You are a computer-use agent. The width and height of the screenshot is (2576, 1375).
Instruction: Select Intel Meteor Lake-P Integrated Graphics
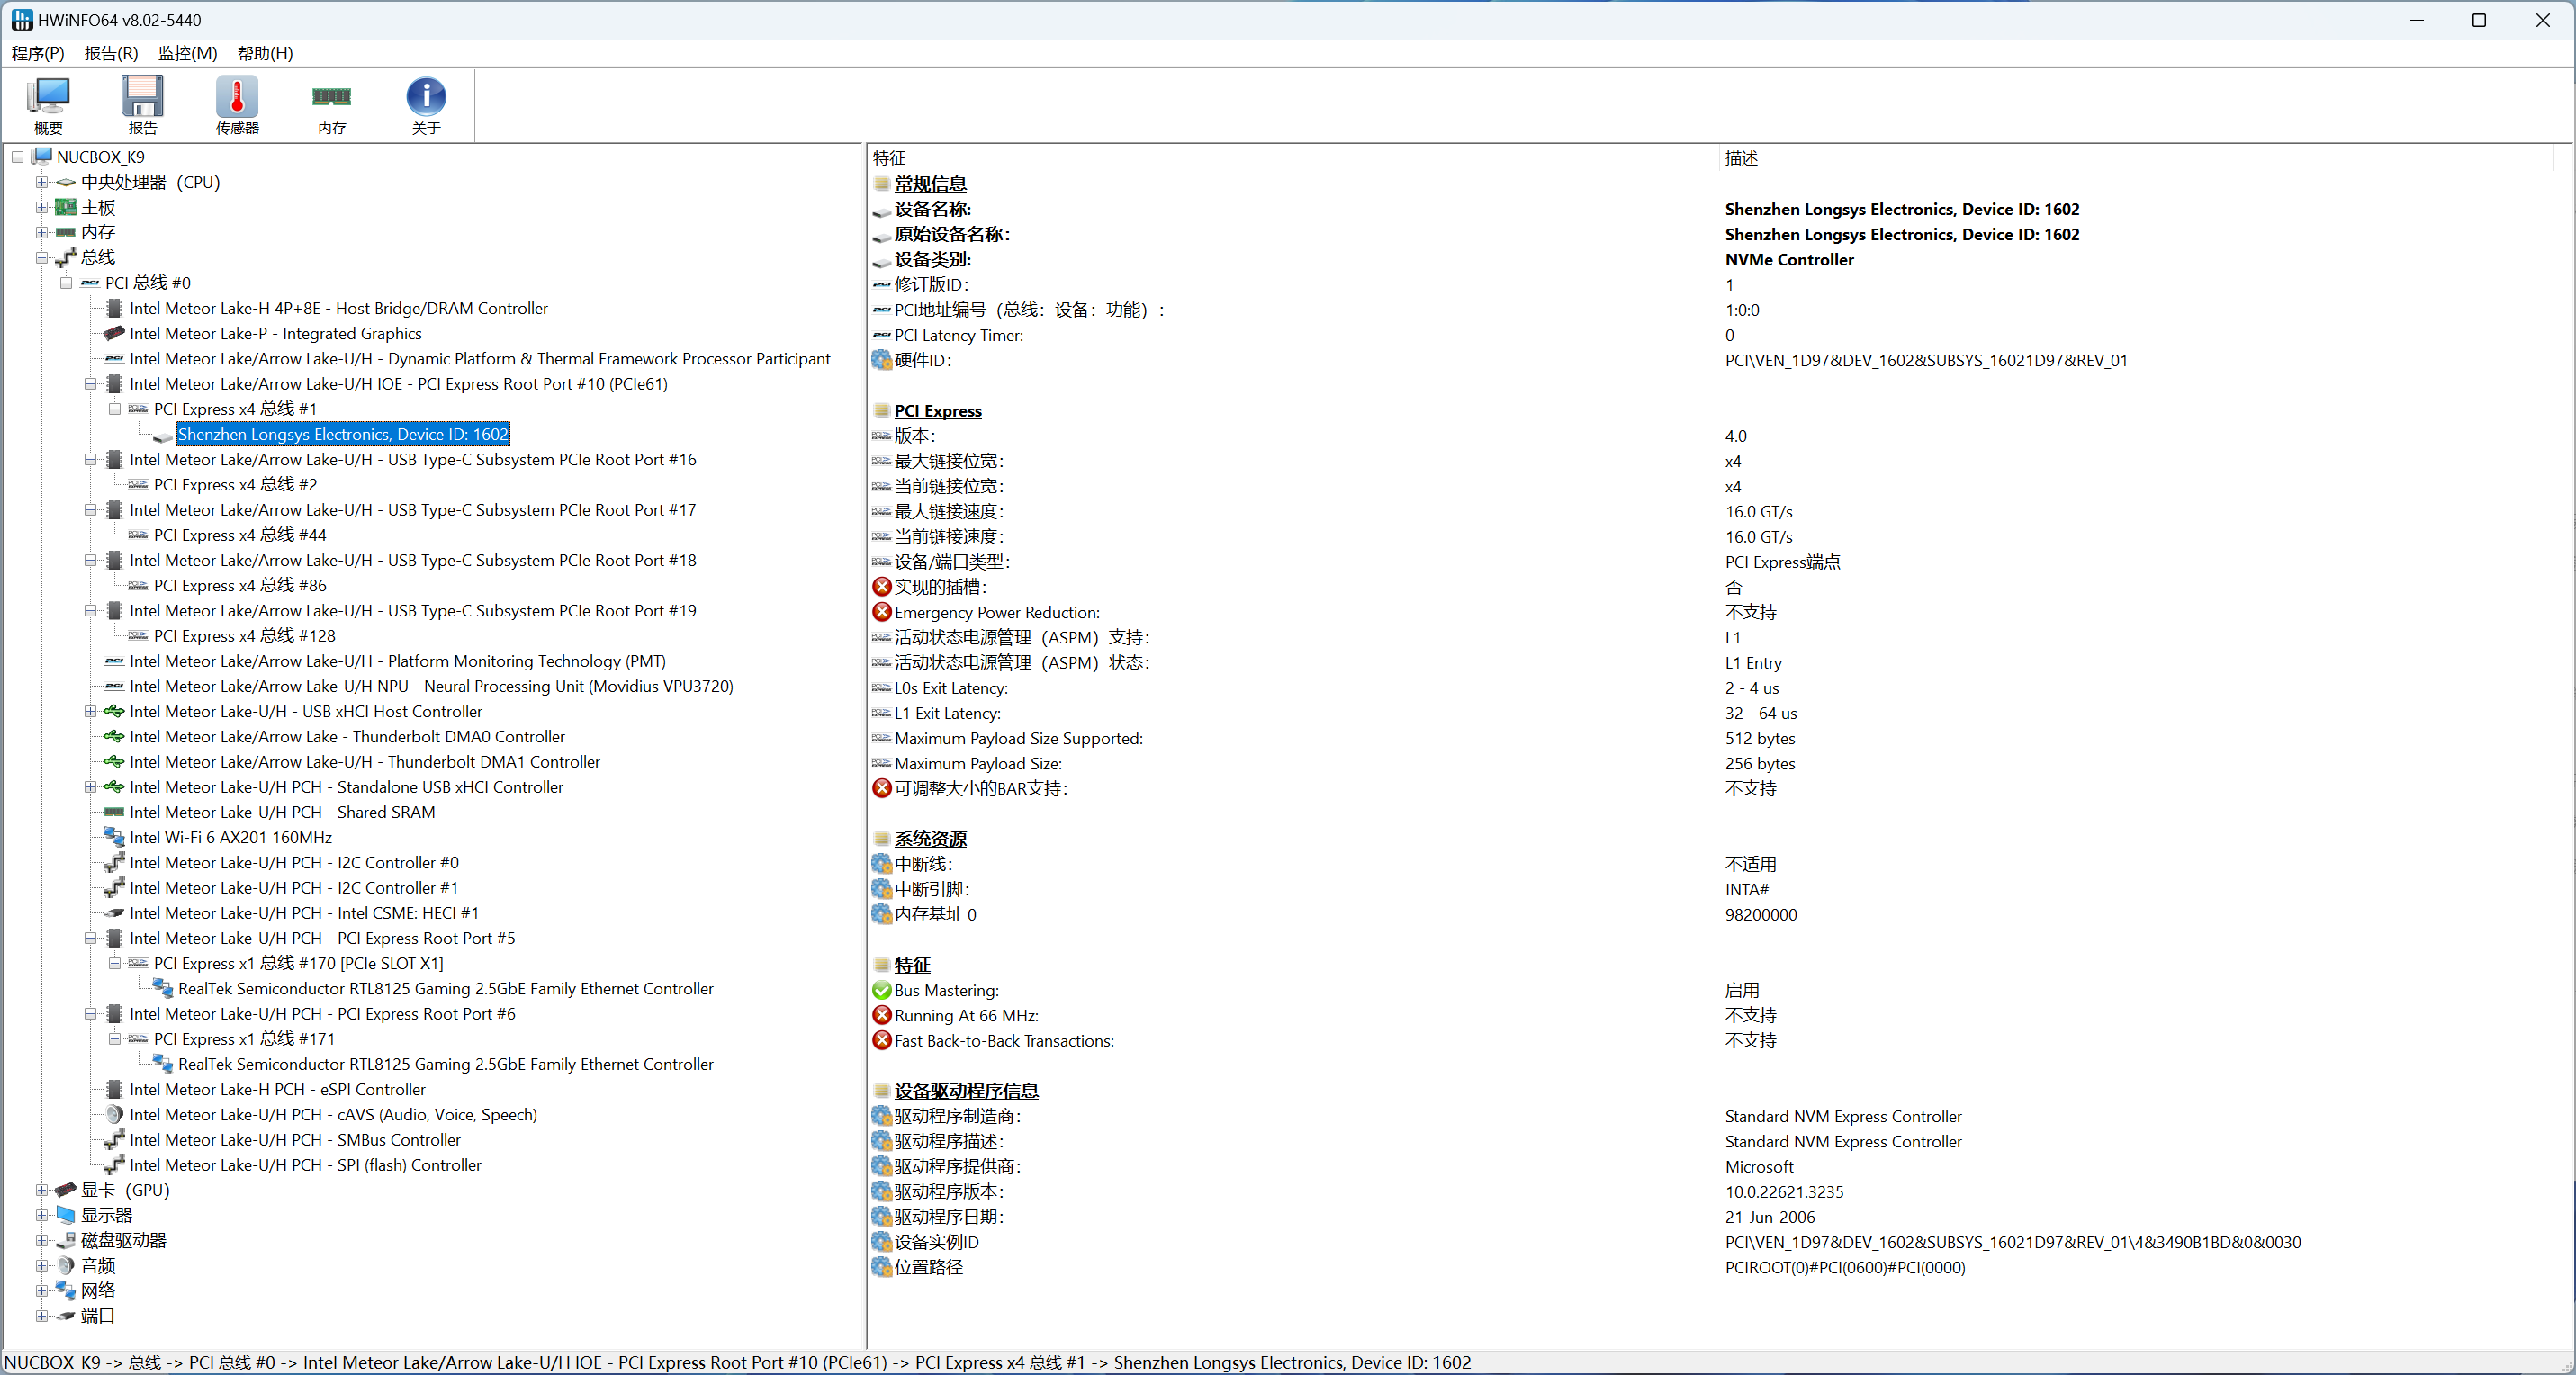click(x=275, y=333)
